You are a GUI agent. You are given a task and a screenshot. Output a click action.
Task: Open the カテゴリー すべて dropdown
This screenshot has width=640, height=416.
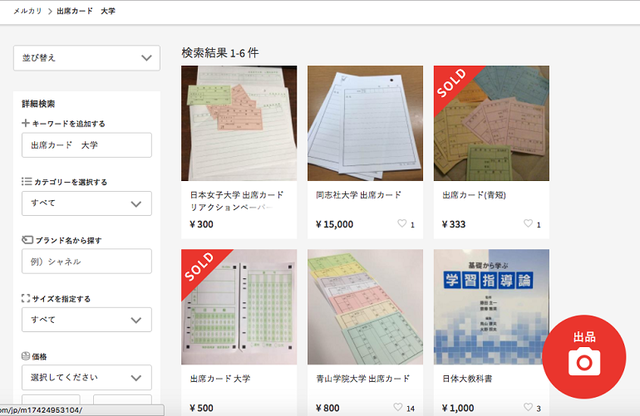[87, 203]
